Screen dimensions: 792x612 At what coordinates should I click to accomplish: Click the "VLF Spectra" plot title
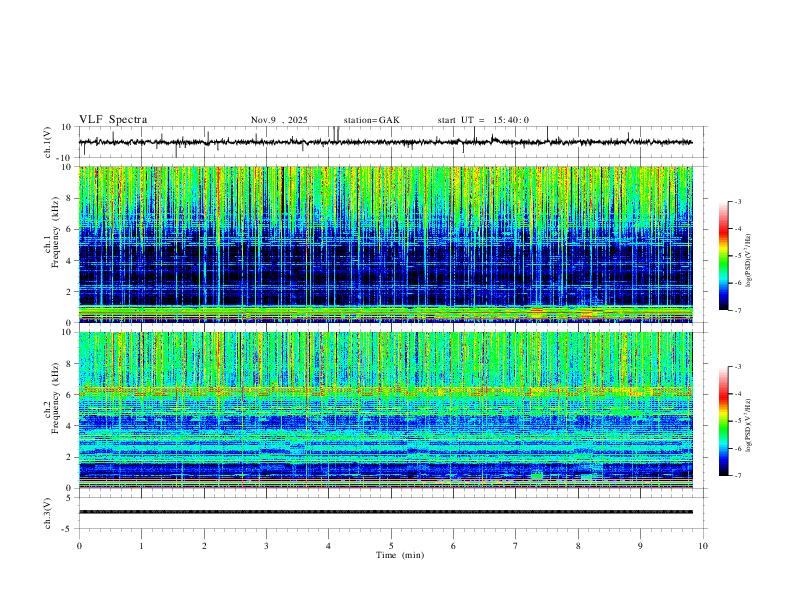113,120
